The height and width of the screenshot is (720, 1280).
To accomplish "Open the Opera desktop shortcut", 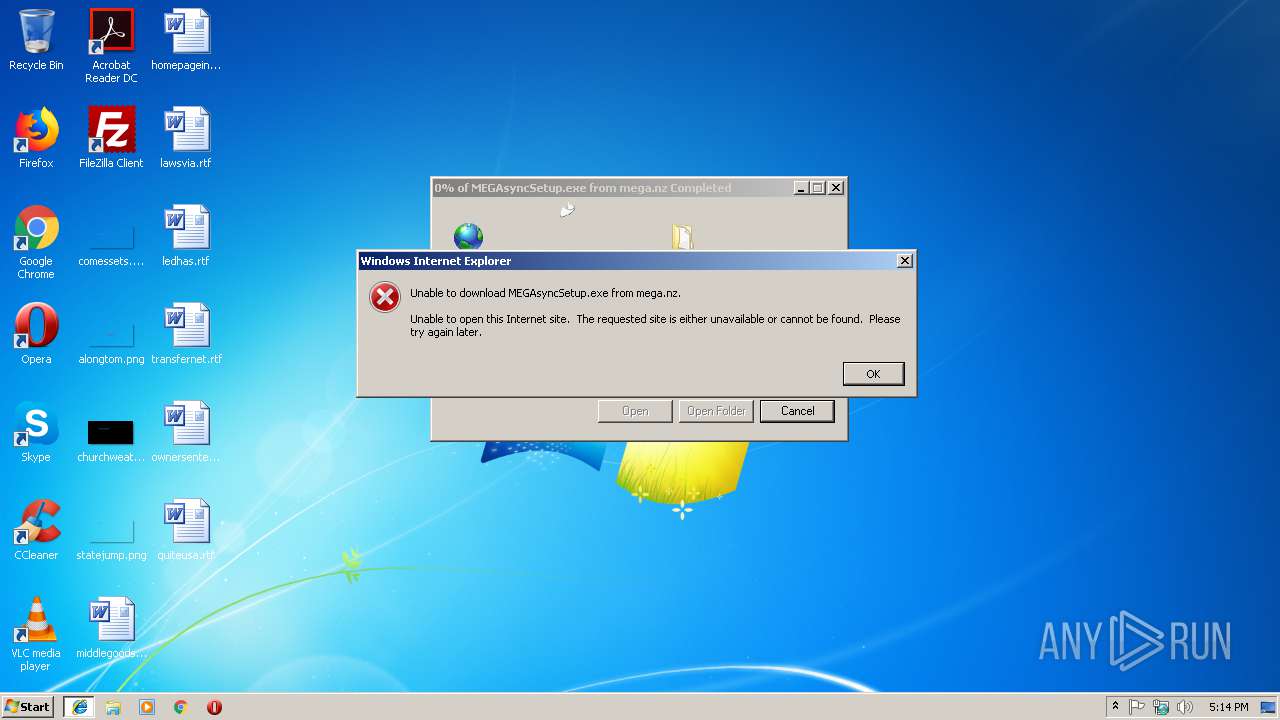I will (x=36, y=334).
